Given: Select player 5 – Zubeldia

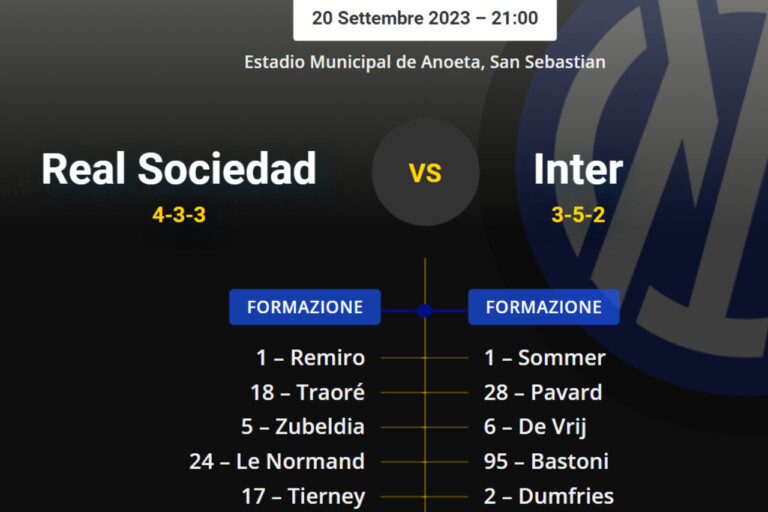Looking at the screenshot, I should pyautogui.click(x=303, y=427).
